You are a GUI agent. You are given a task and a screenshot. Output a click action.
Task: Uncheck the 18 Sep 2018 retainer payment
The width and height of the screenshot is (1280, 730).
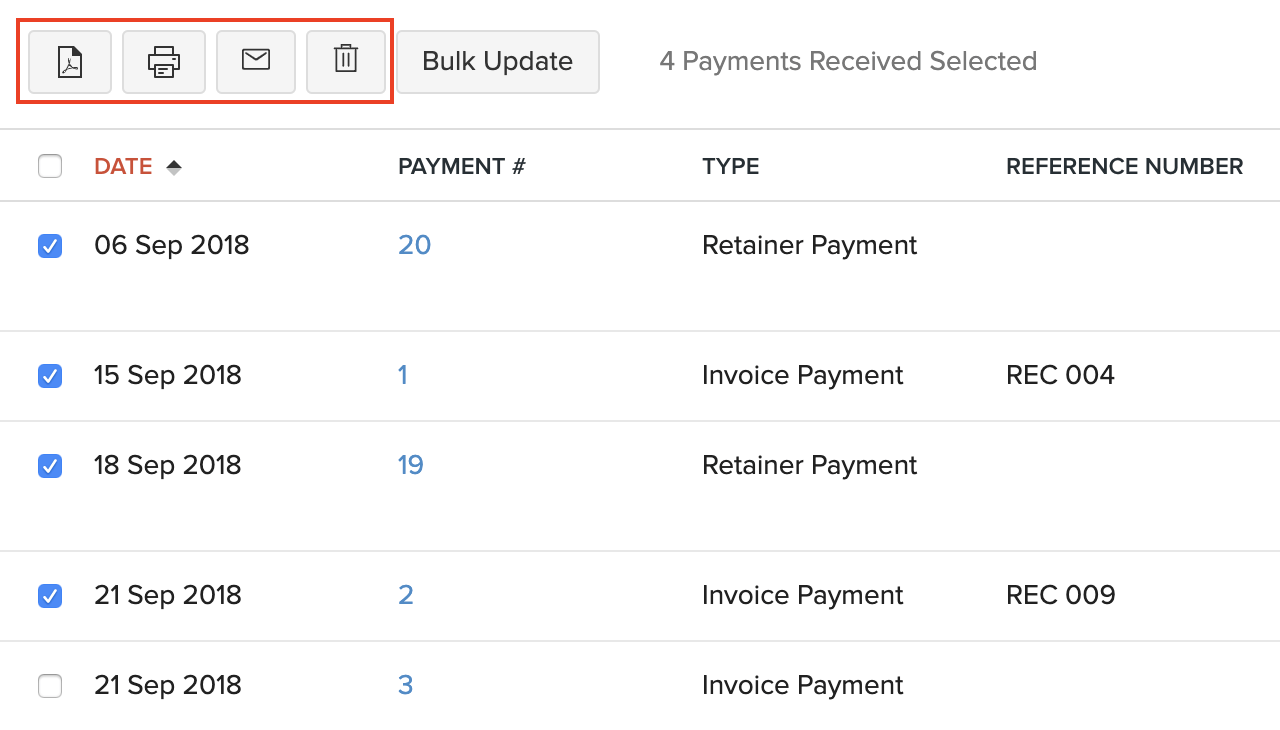point(50,466)
